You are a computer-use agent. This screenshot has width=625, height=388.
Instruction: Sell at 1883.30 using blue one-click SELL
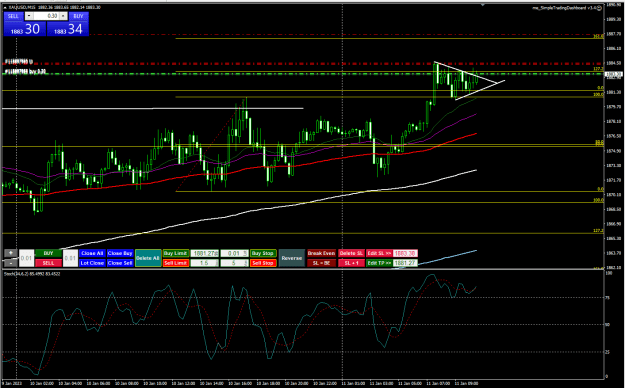point(25,29)
